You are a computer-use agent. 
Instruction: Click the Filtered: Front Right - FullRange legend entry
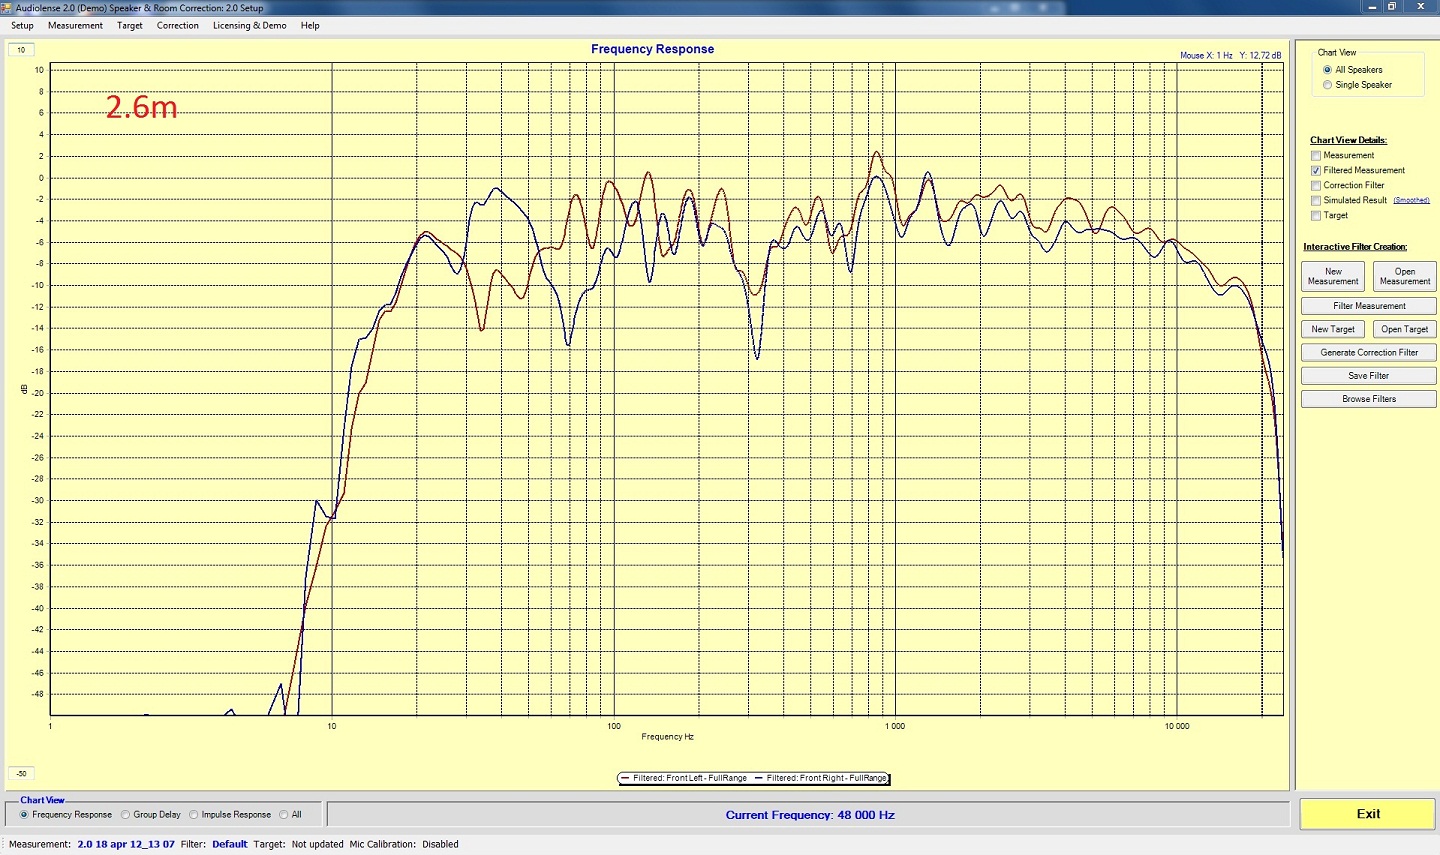point(821,778)
